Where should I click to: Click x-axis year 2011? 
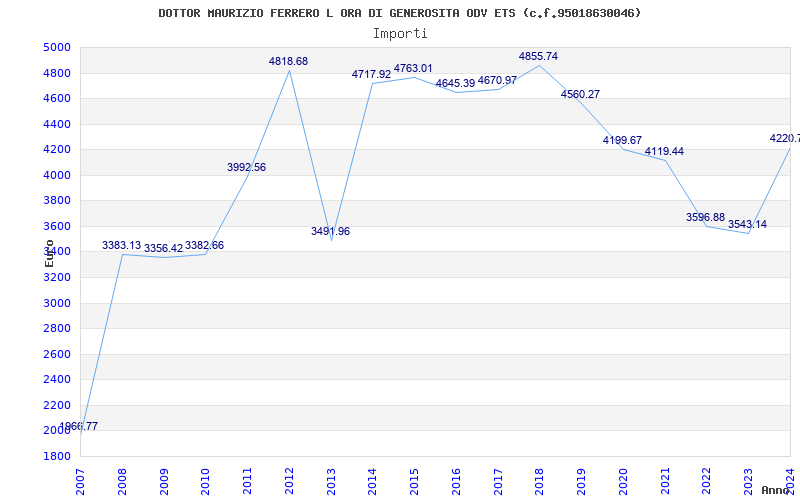pyautogui.click(x=248, y=482)
